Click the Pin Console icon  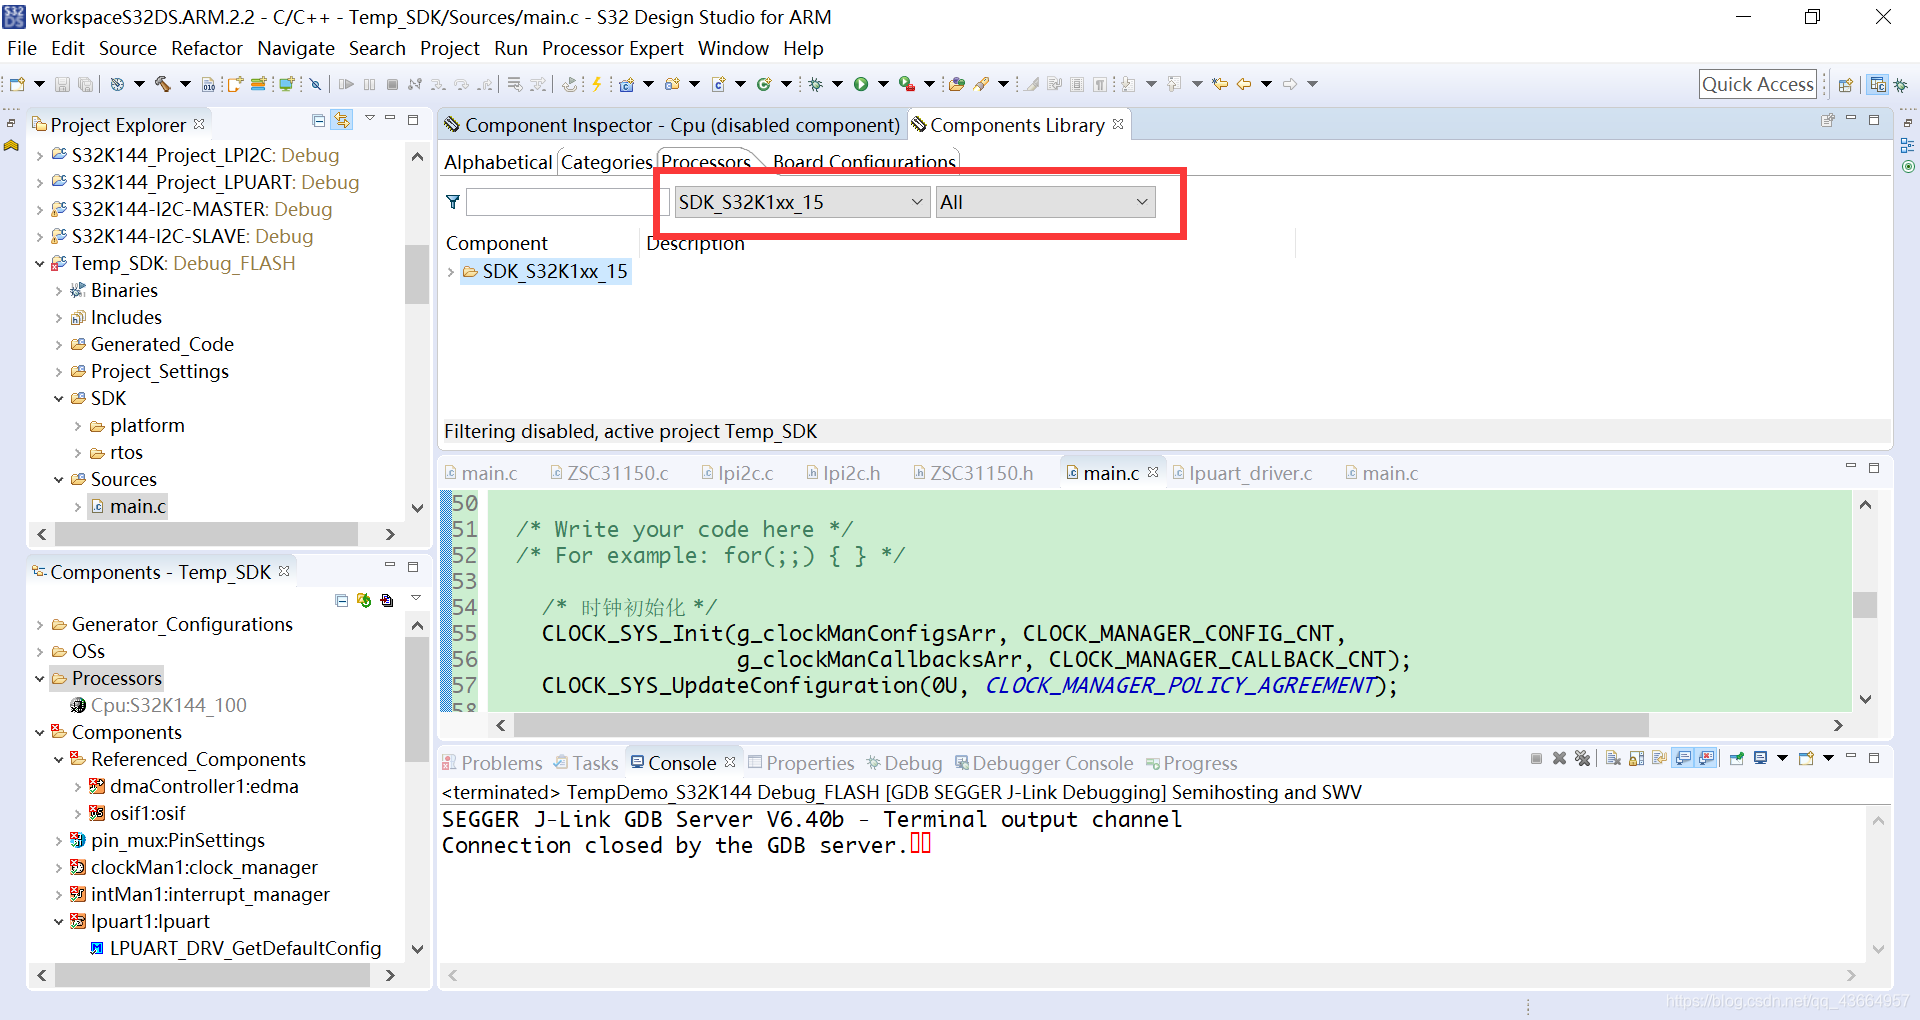tap(1737, 758)
